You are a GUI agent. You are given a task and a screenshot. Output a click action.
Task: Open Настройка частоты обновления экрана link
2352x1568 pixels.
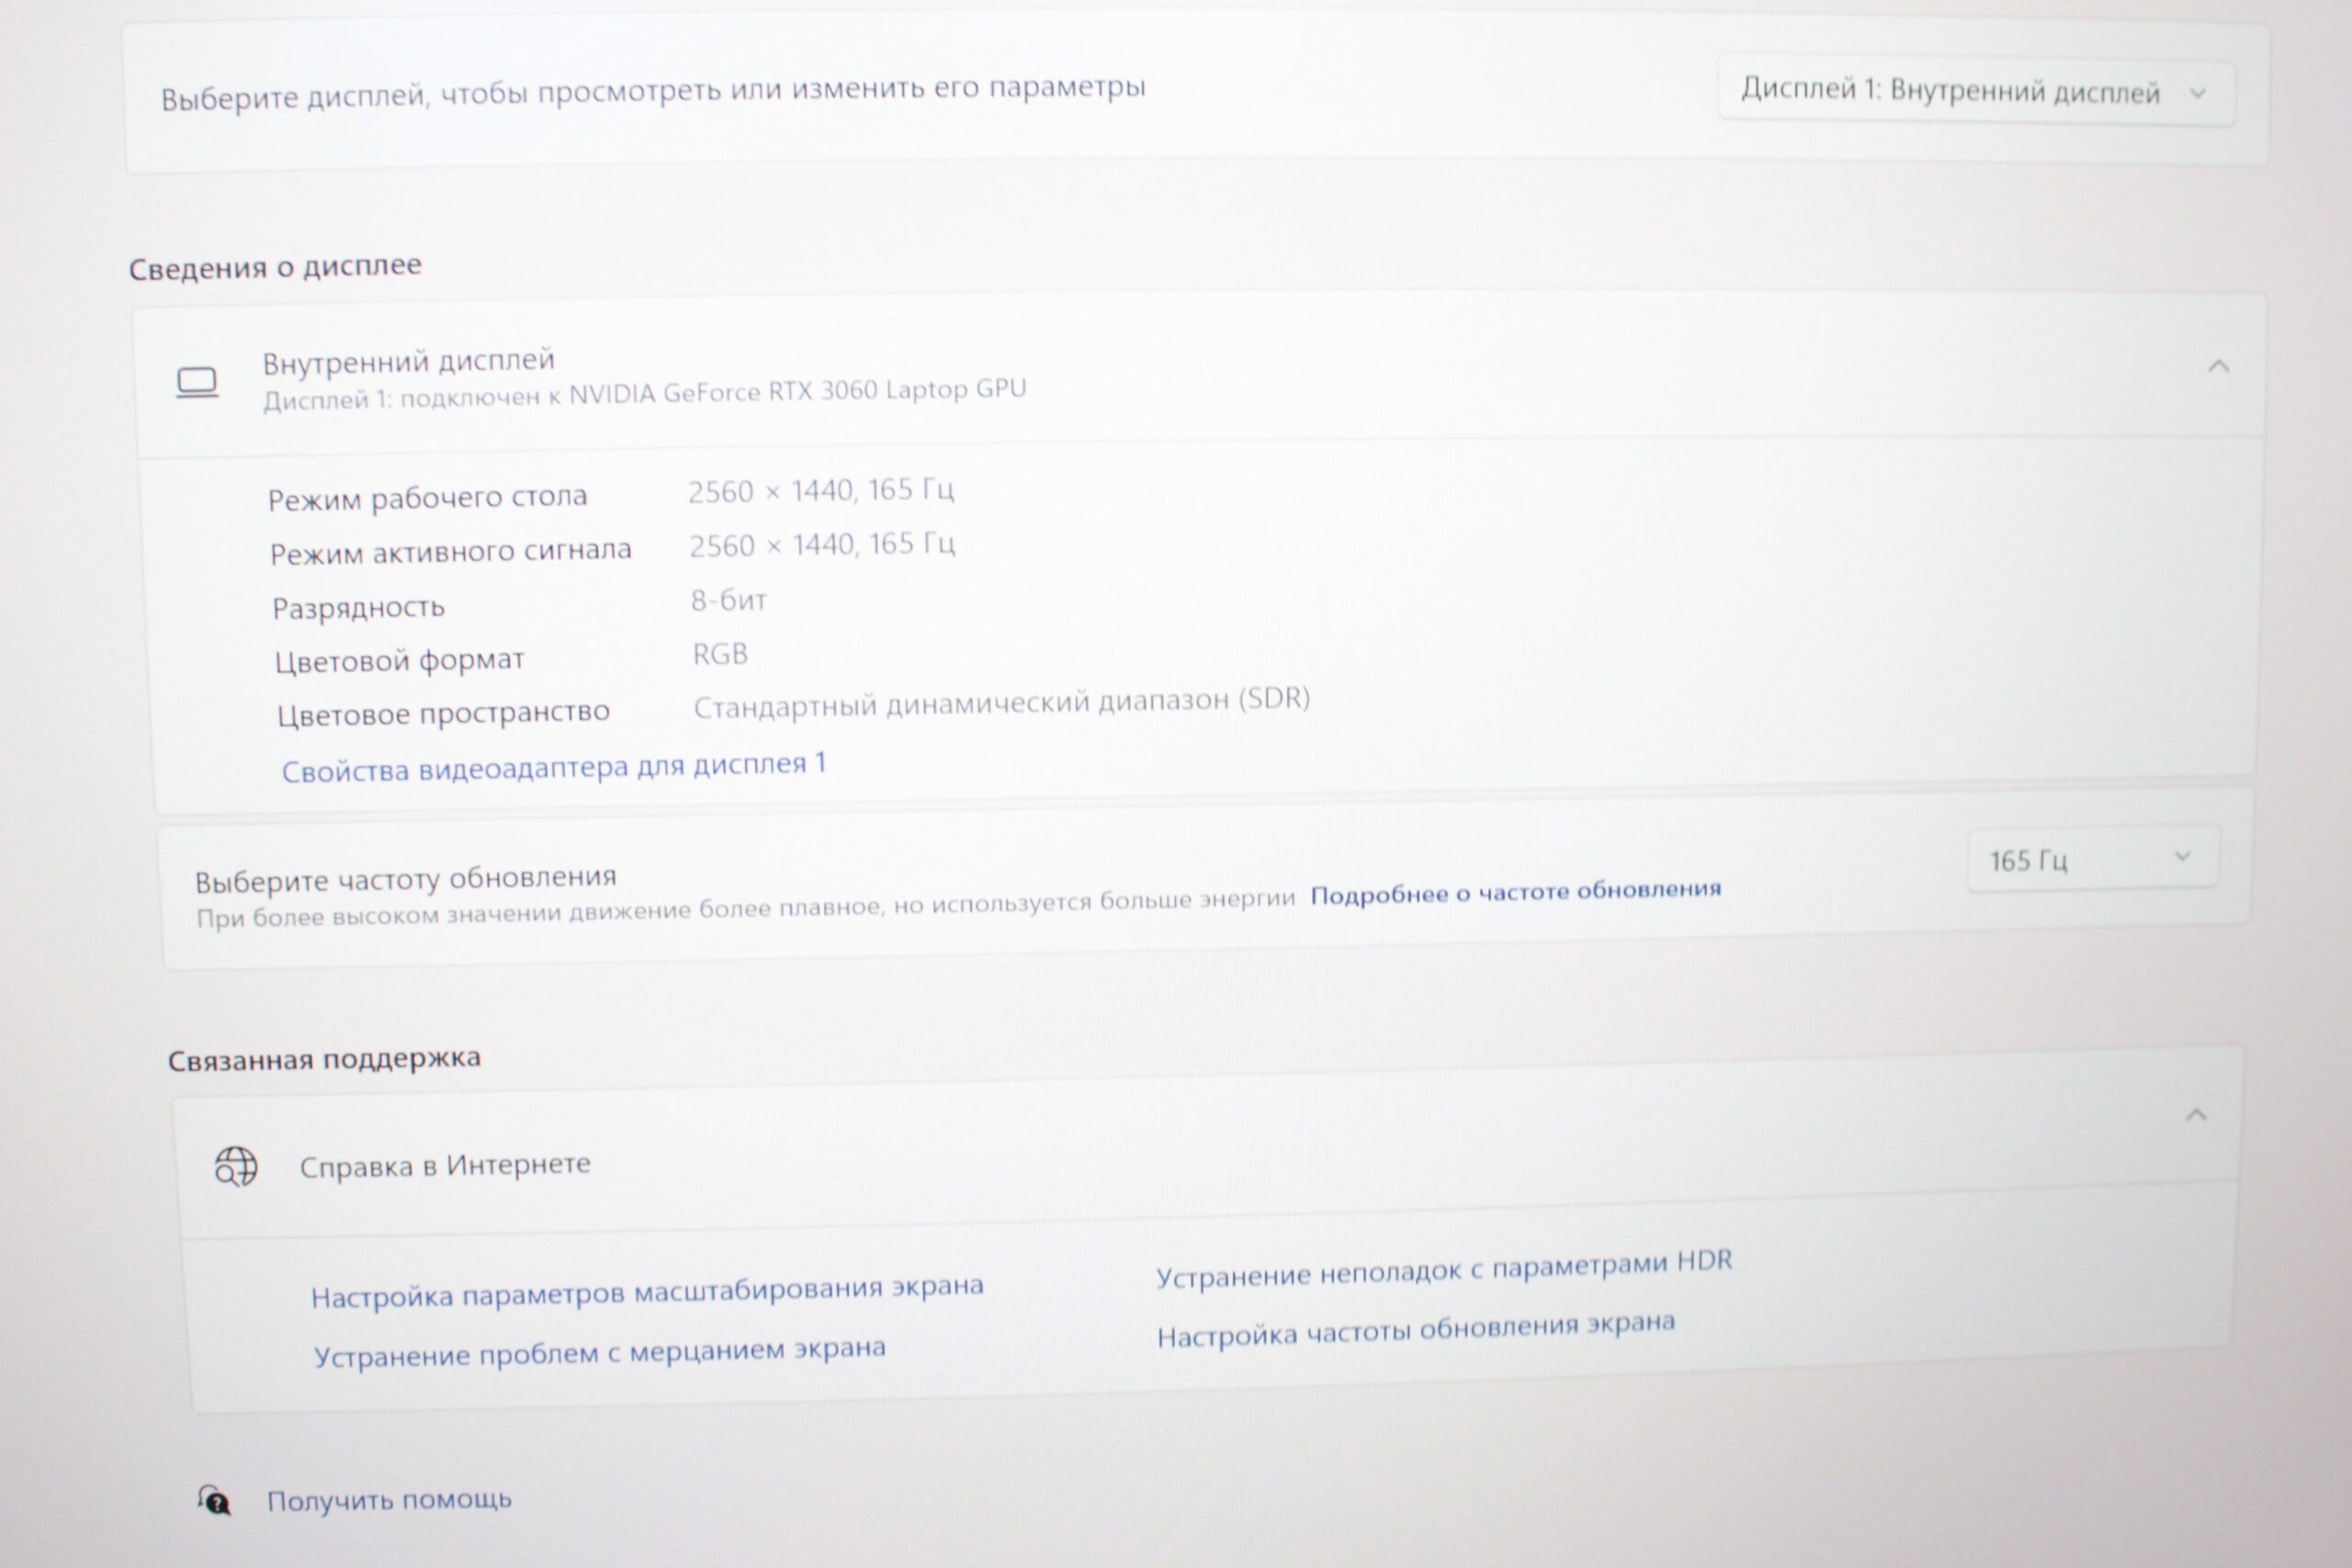(1415, 1330)
